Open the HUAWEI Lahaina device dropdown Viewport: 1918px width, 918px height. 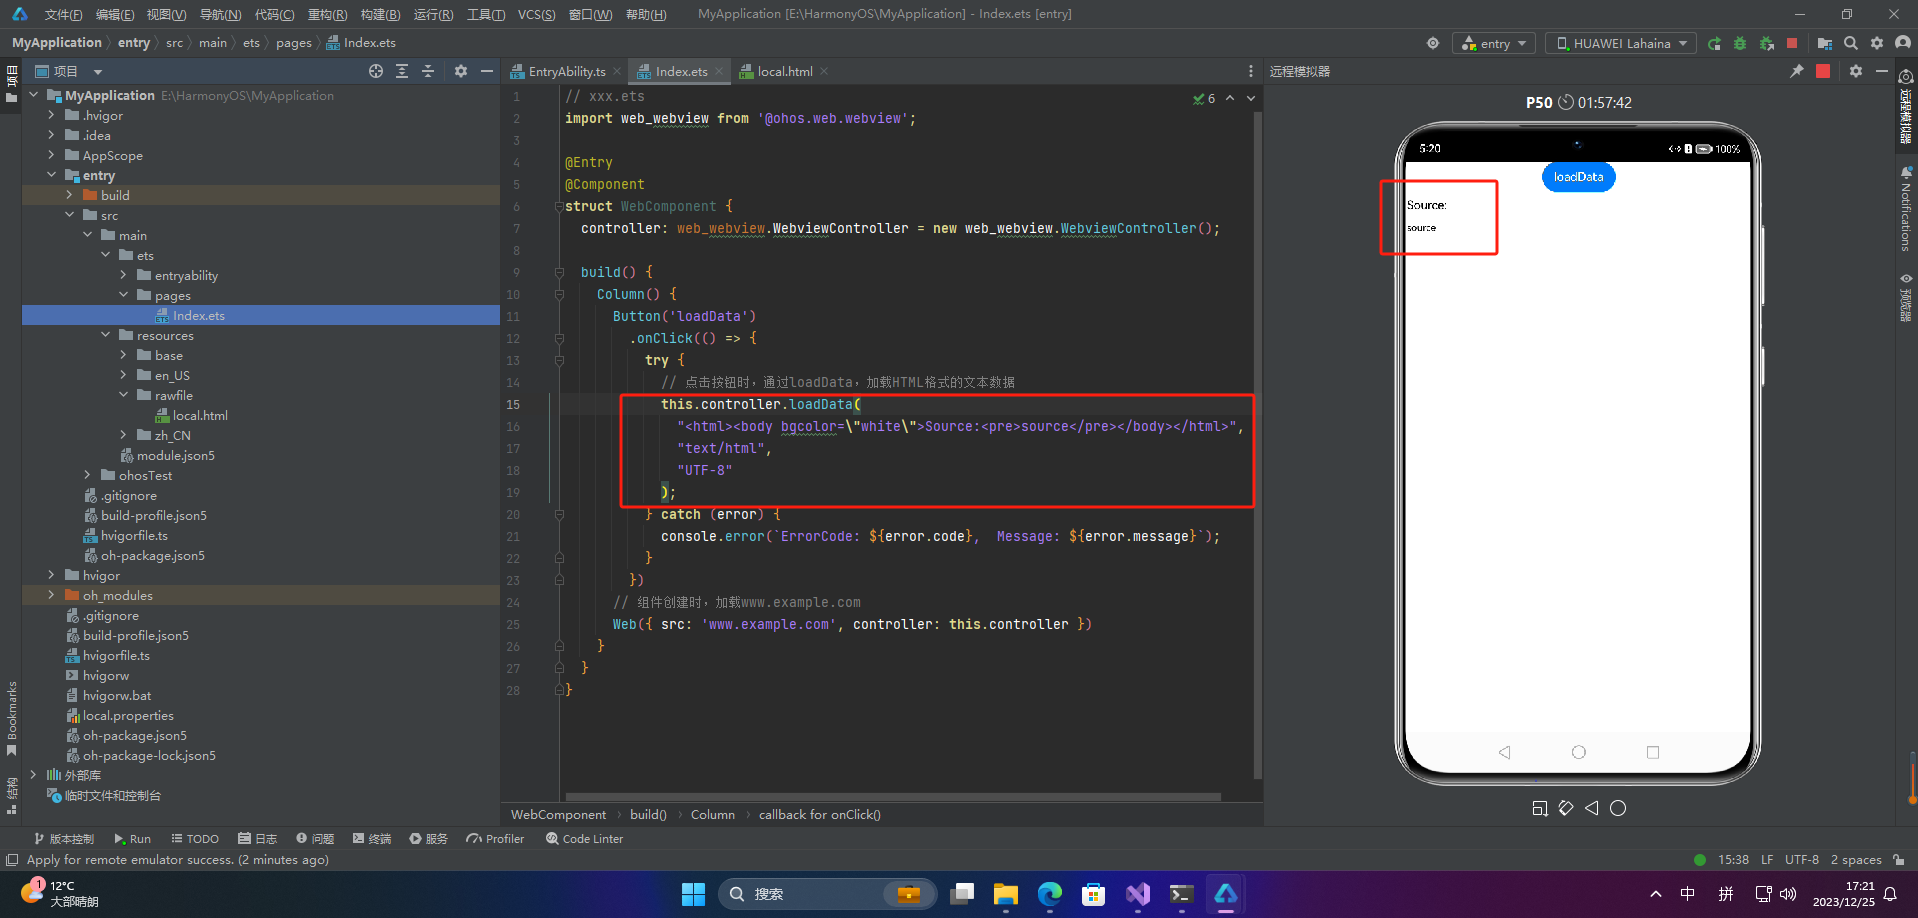click(1621, 43)
